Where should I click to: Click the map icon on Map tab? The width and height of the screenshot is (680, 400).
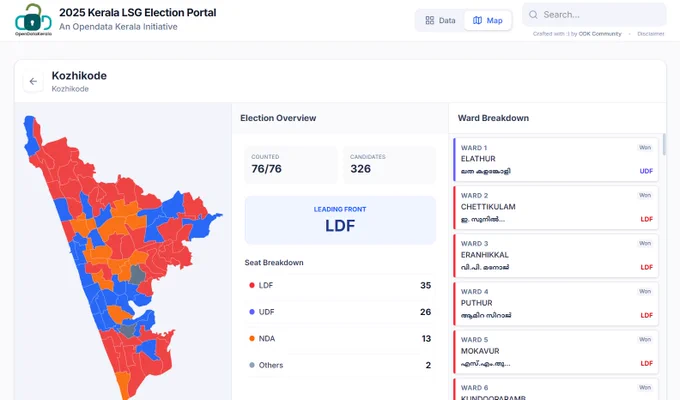pyautogui.click(x=477, y=20)
